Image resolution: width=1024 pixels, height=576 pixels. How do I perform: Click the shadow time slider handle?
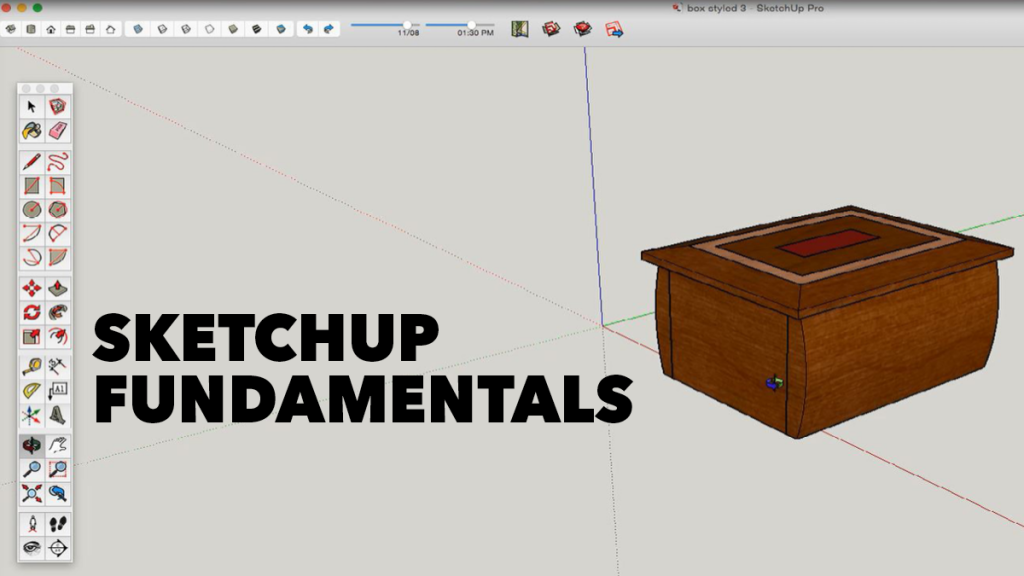pyautogui.click(x=471, y=25)
